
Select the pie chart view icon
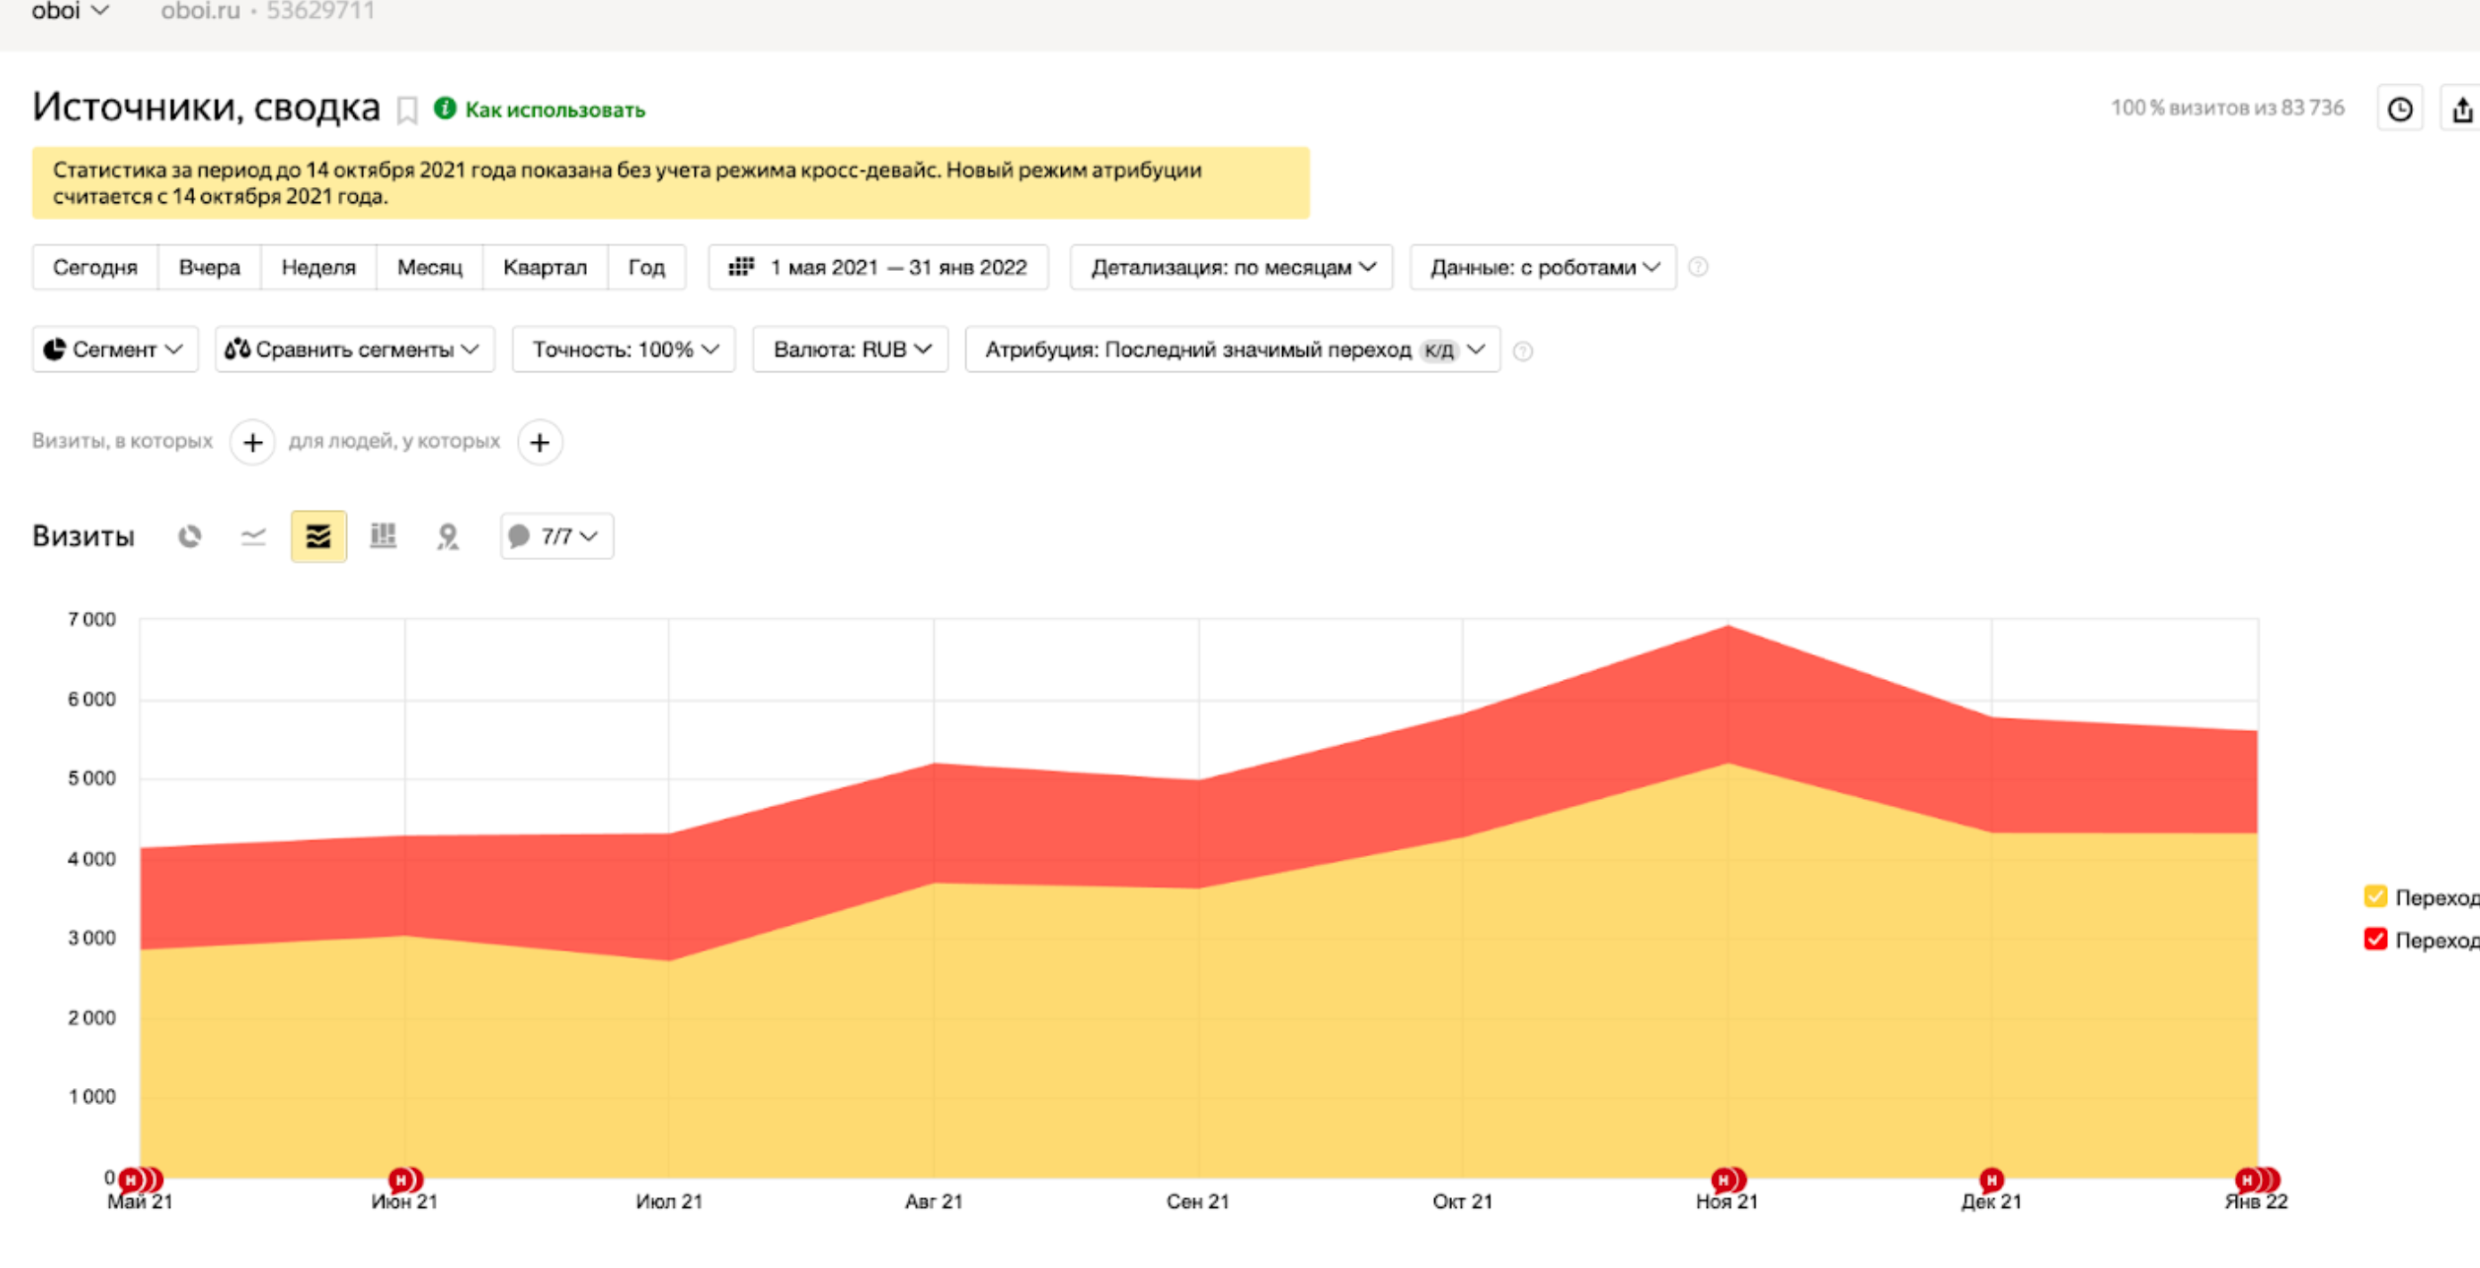(x=190, y=537)
